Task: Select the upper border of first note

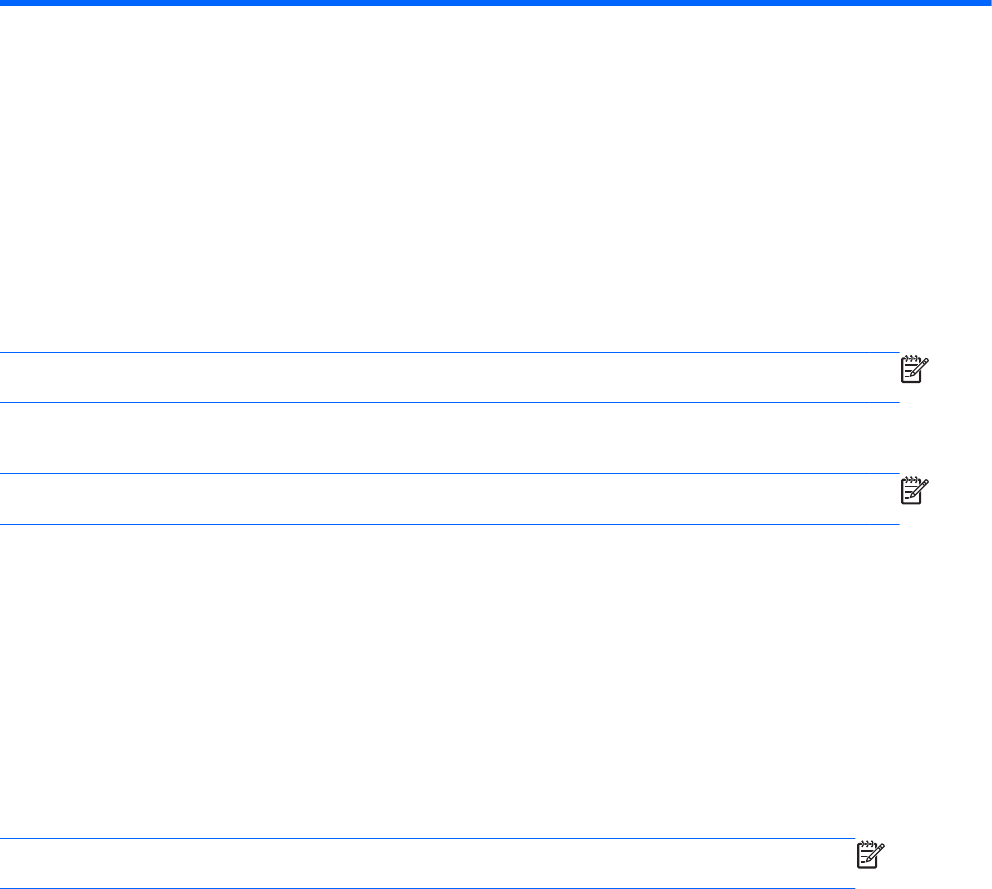Action: [440, 352]
